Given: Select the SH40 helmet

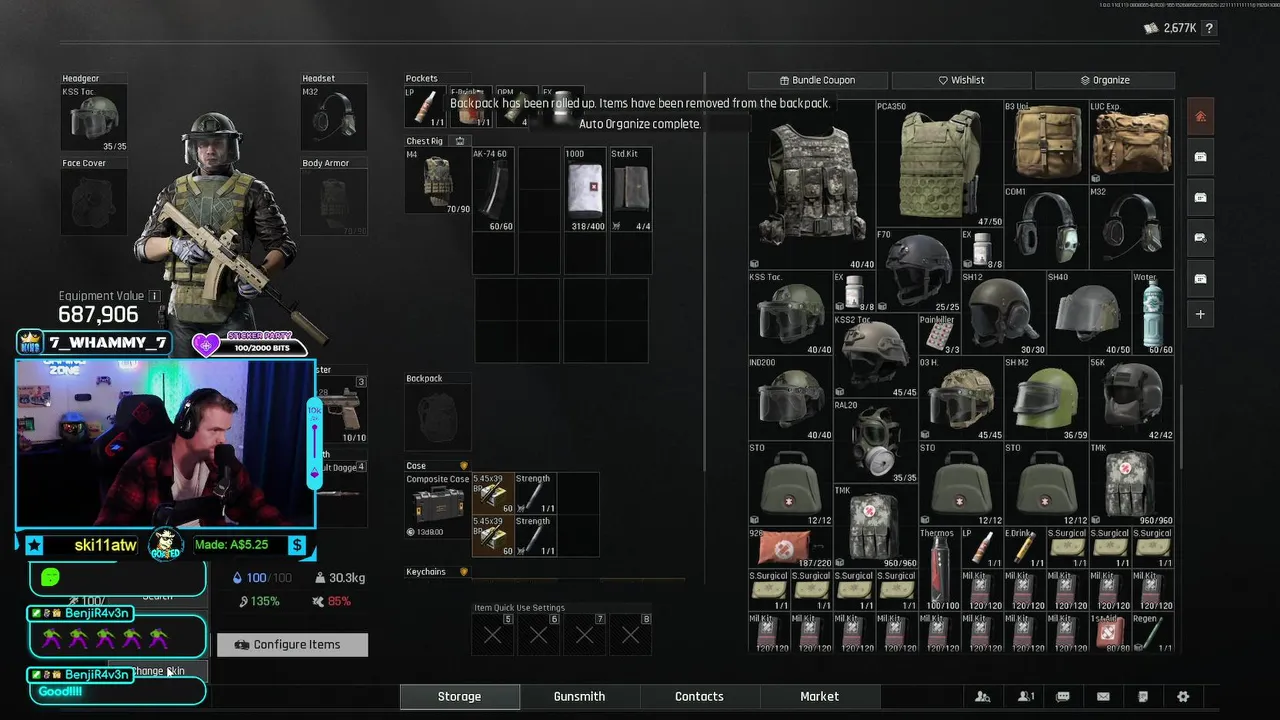Looking at the screenshot, I should 1089,313.
